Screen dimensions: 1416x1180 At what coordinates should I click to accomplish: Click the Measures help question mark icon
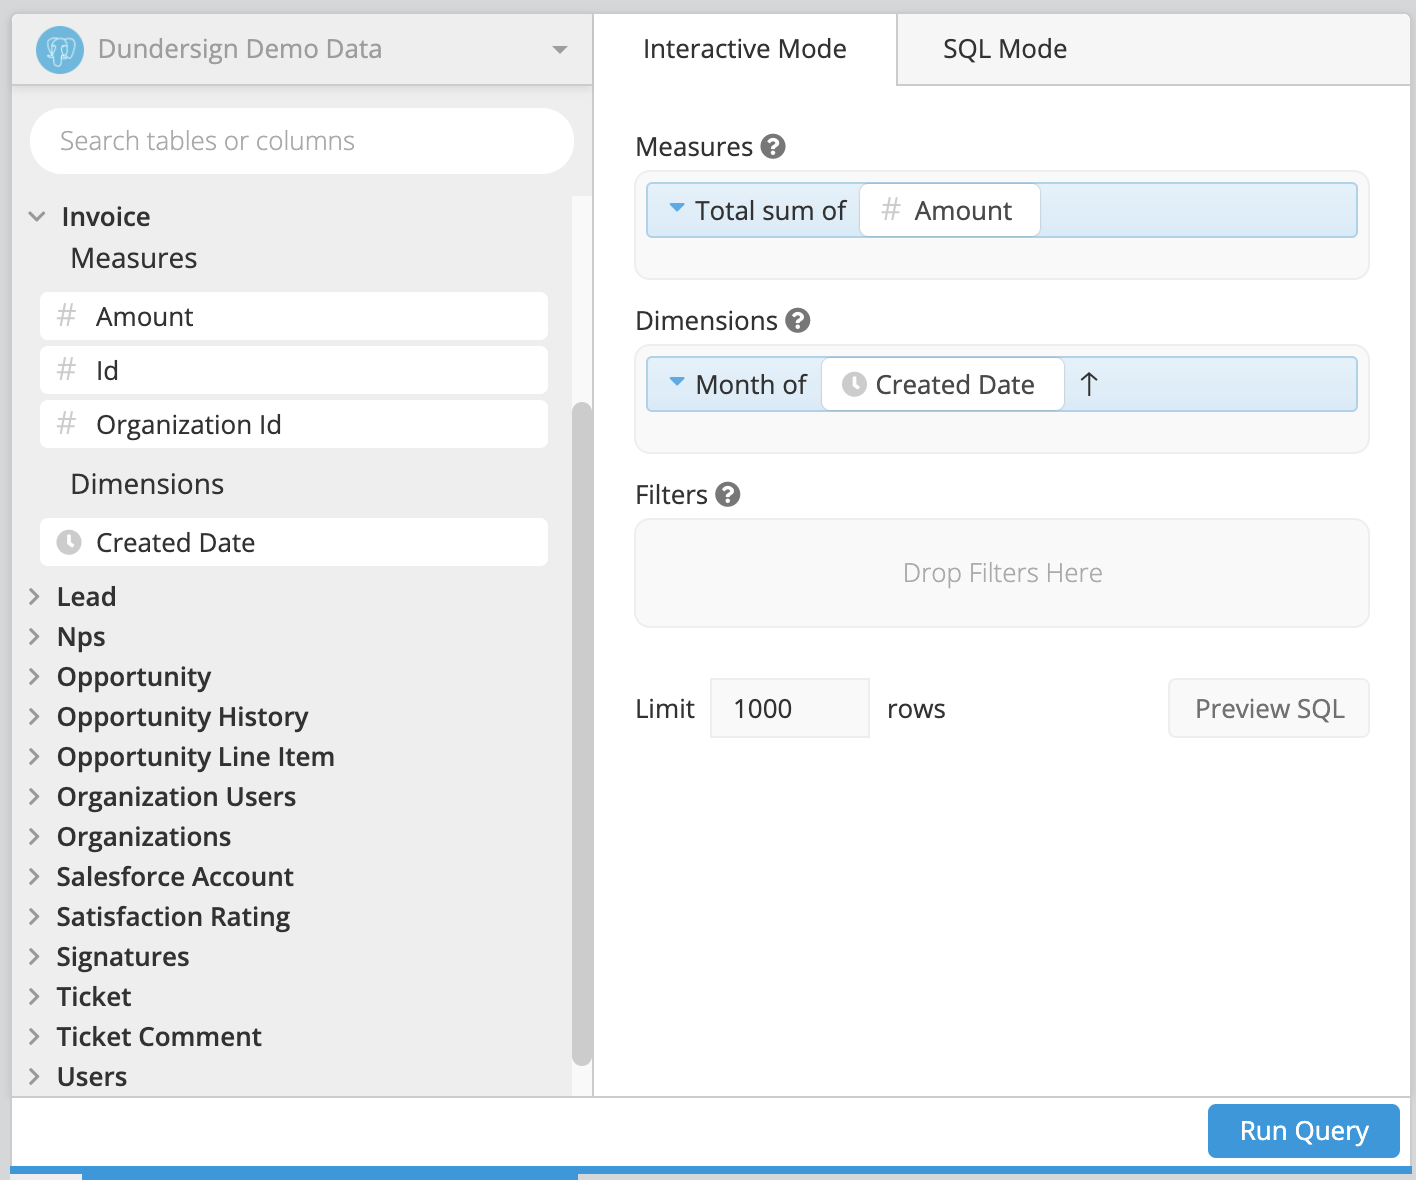(x=773, y=146)
